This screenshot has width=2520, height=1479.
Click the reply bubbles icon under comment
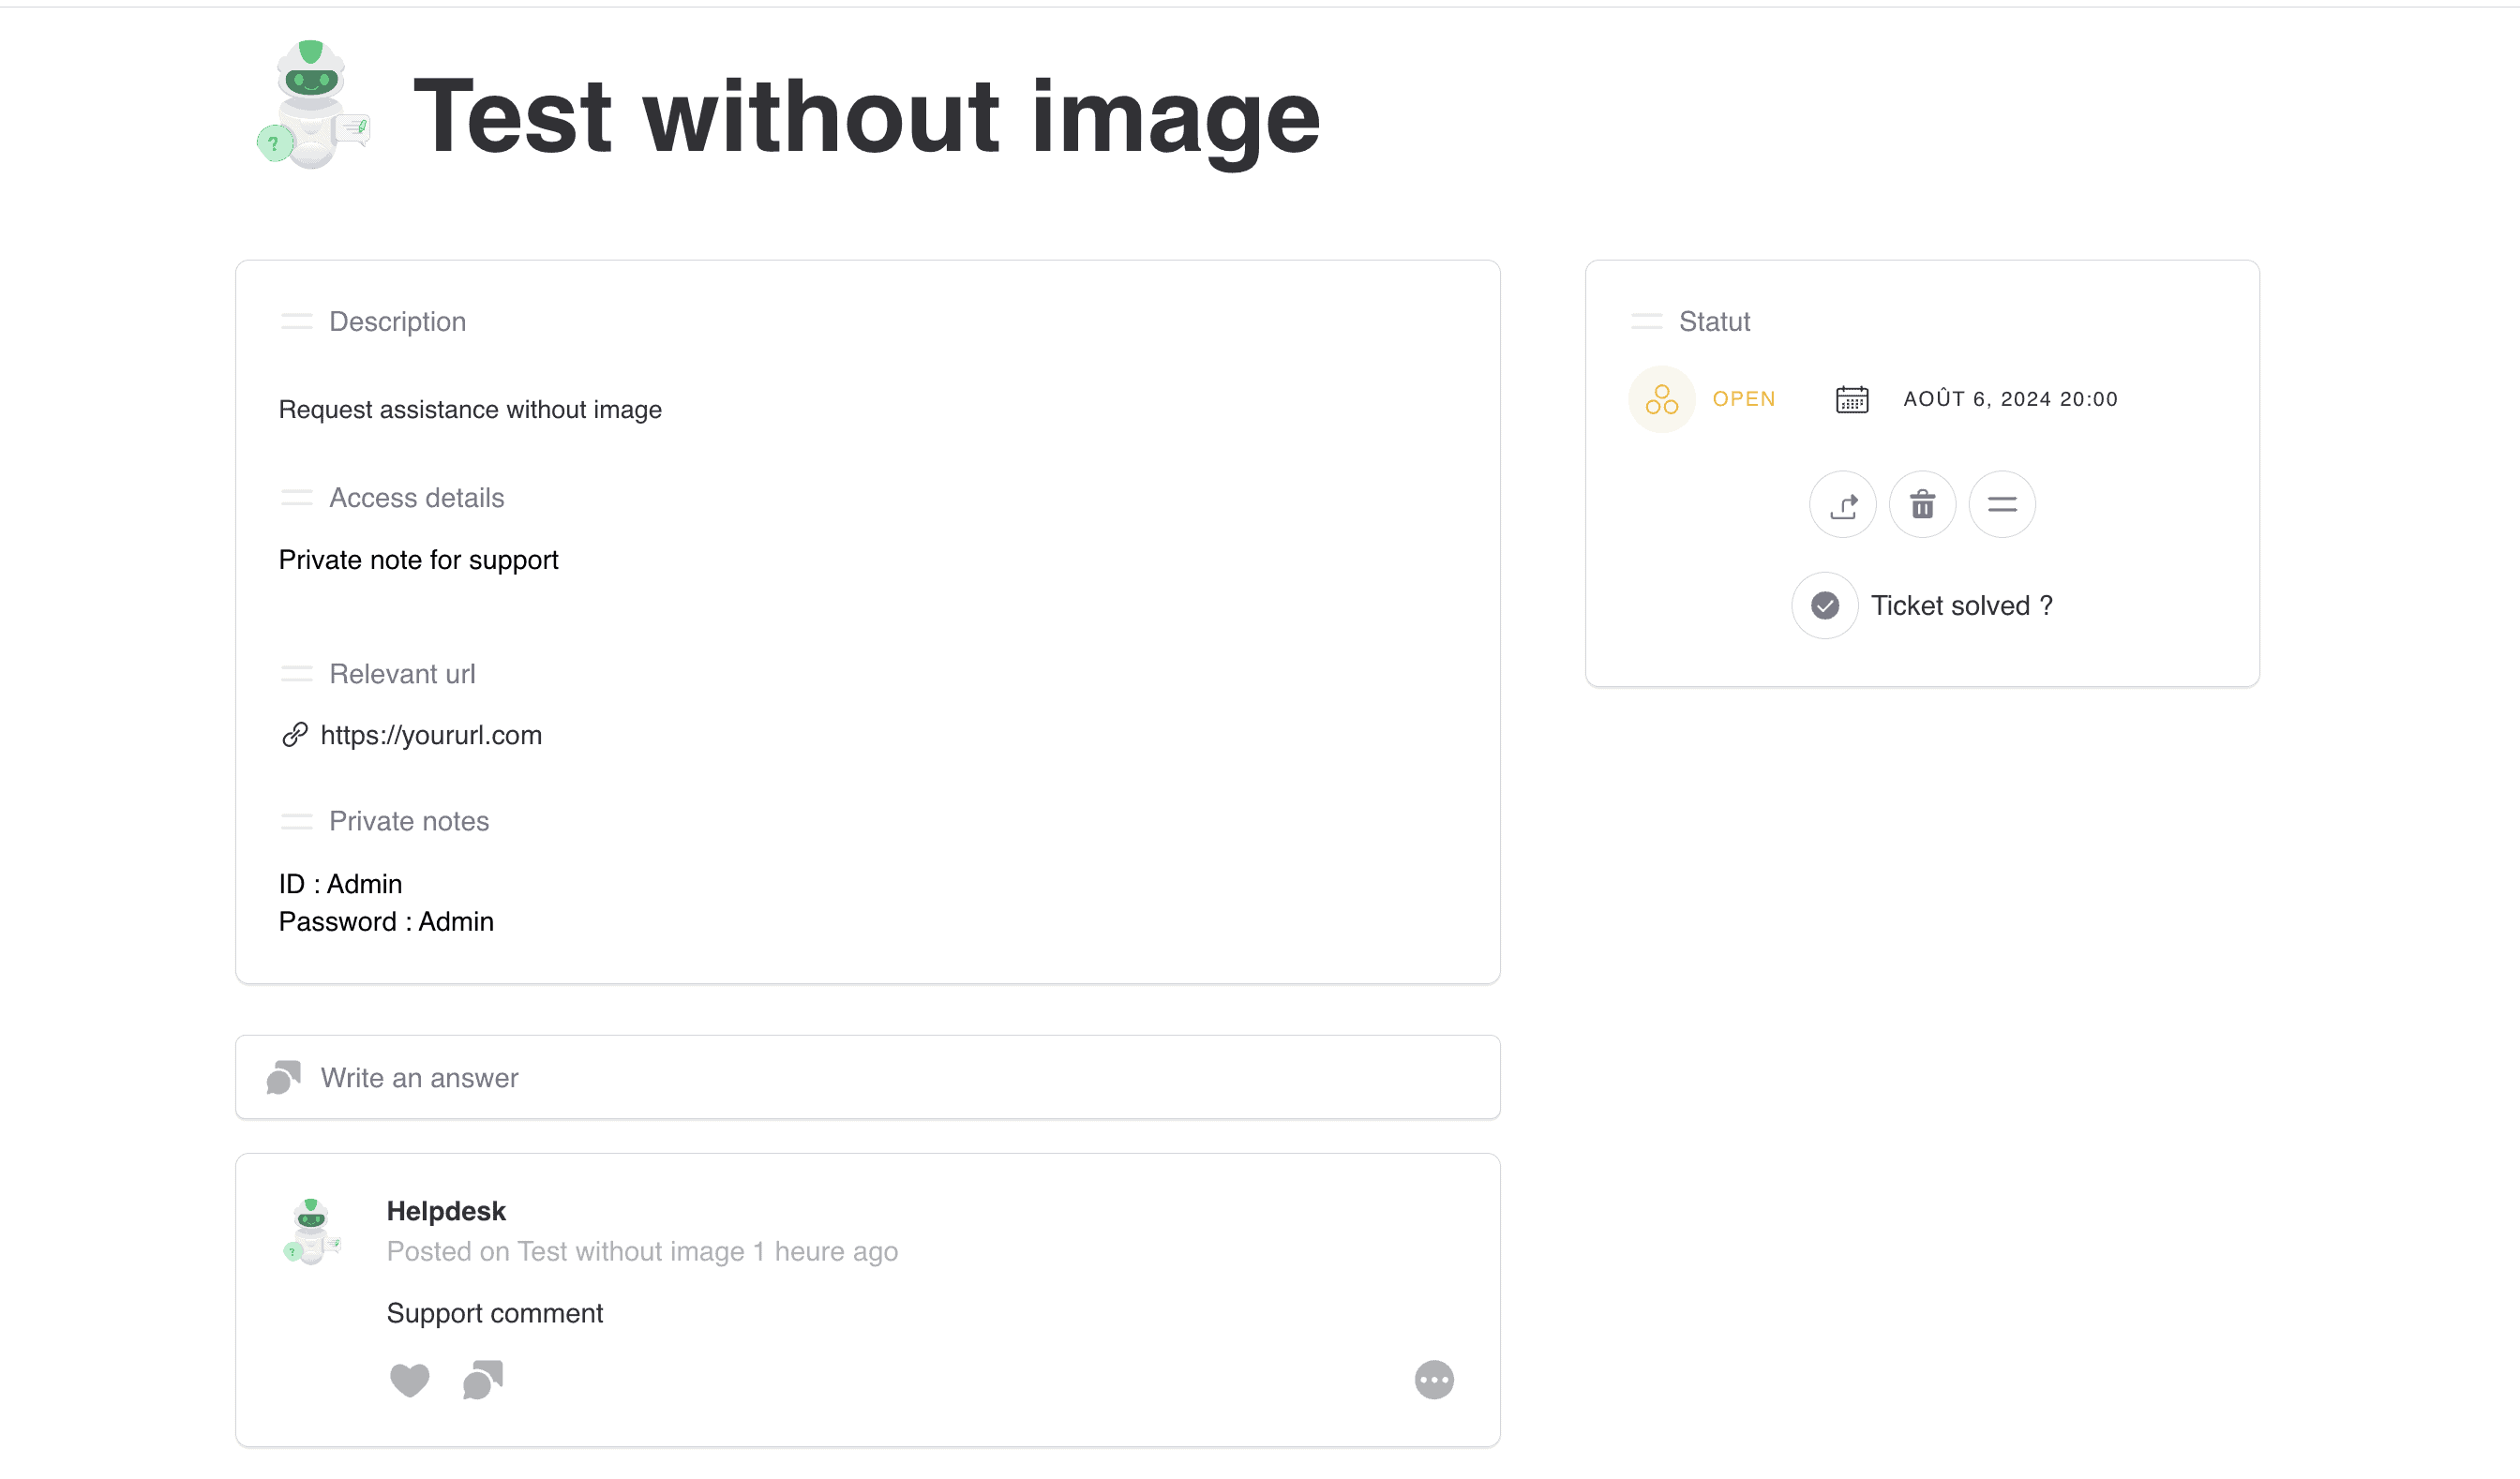[483, 1380]
